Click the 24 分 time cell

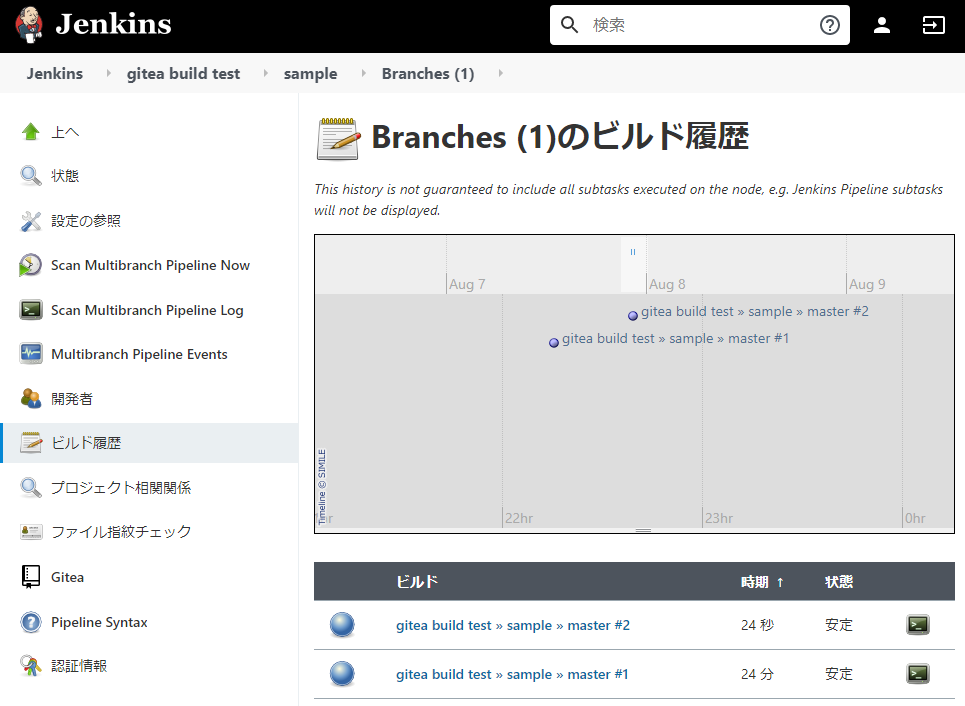tap(757, 674)
